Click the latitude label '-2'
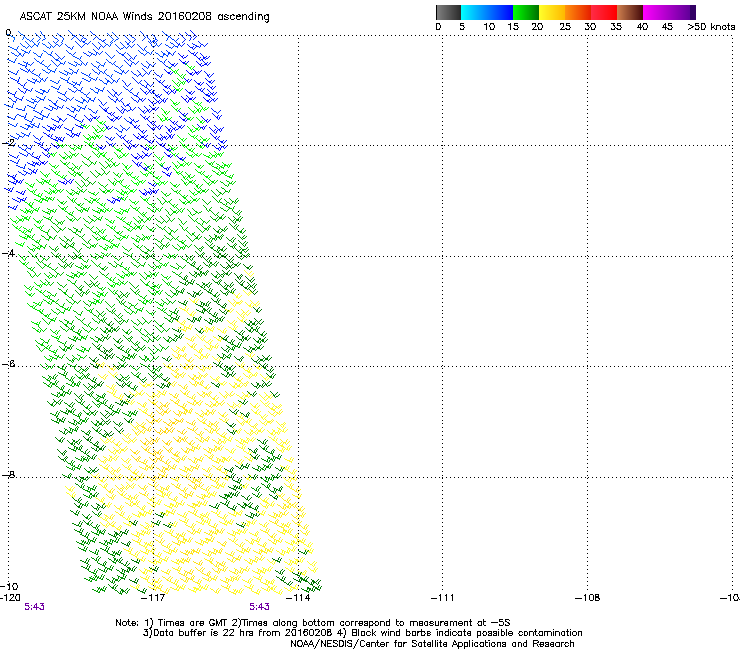Image resolution: width=740 pixels, height=650 pixels. pos(8,143)
